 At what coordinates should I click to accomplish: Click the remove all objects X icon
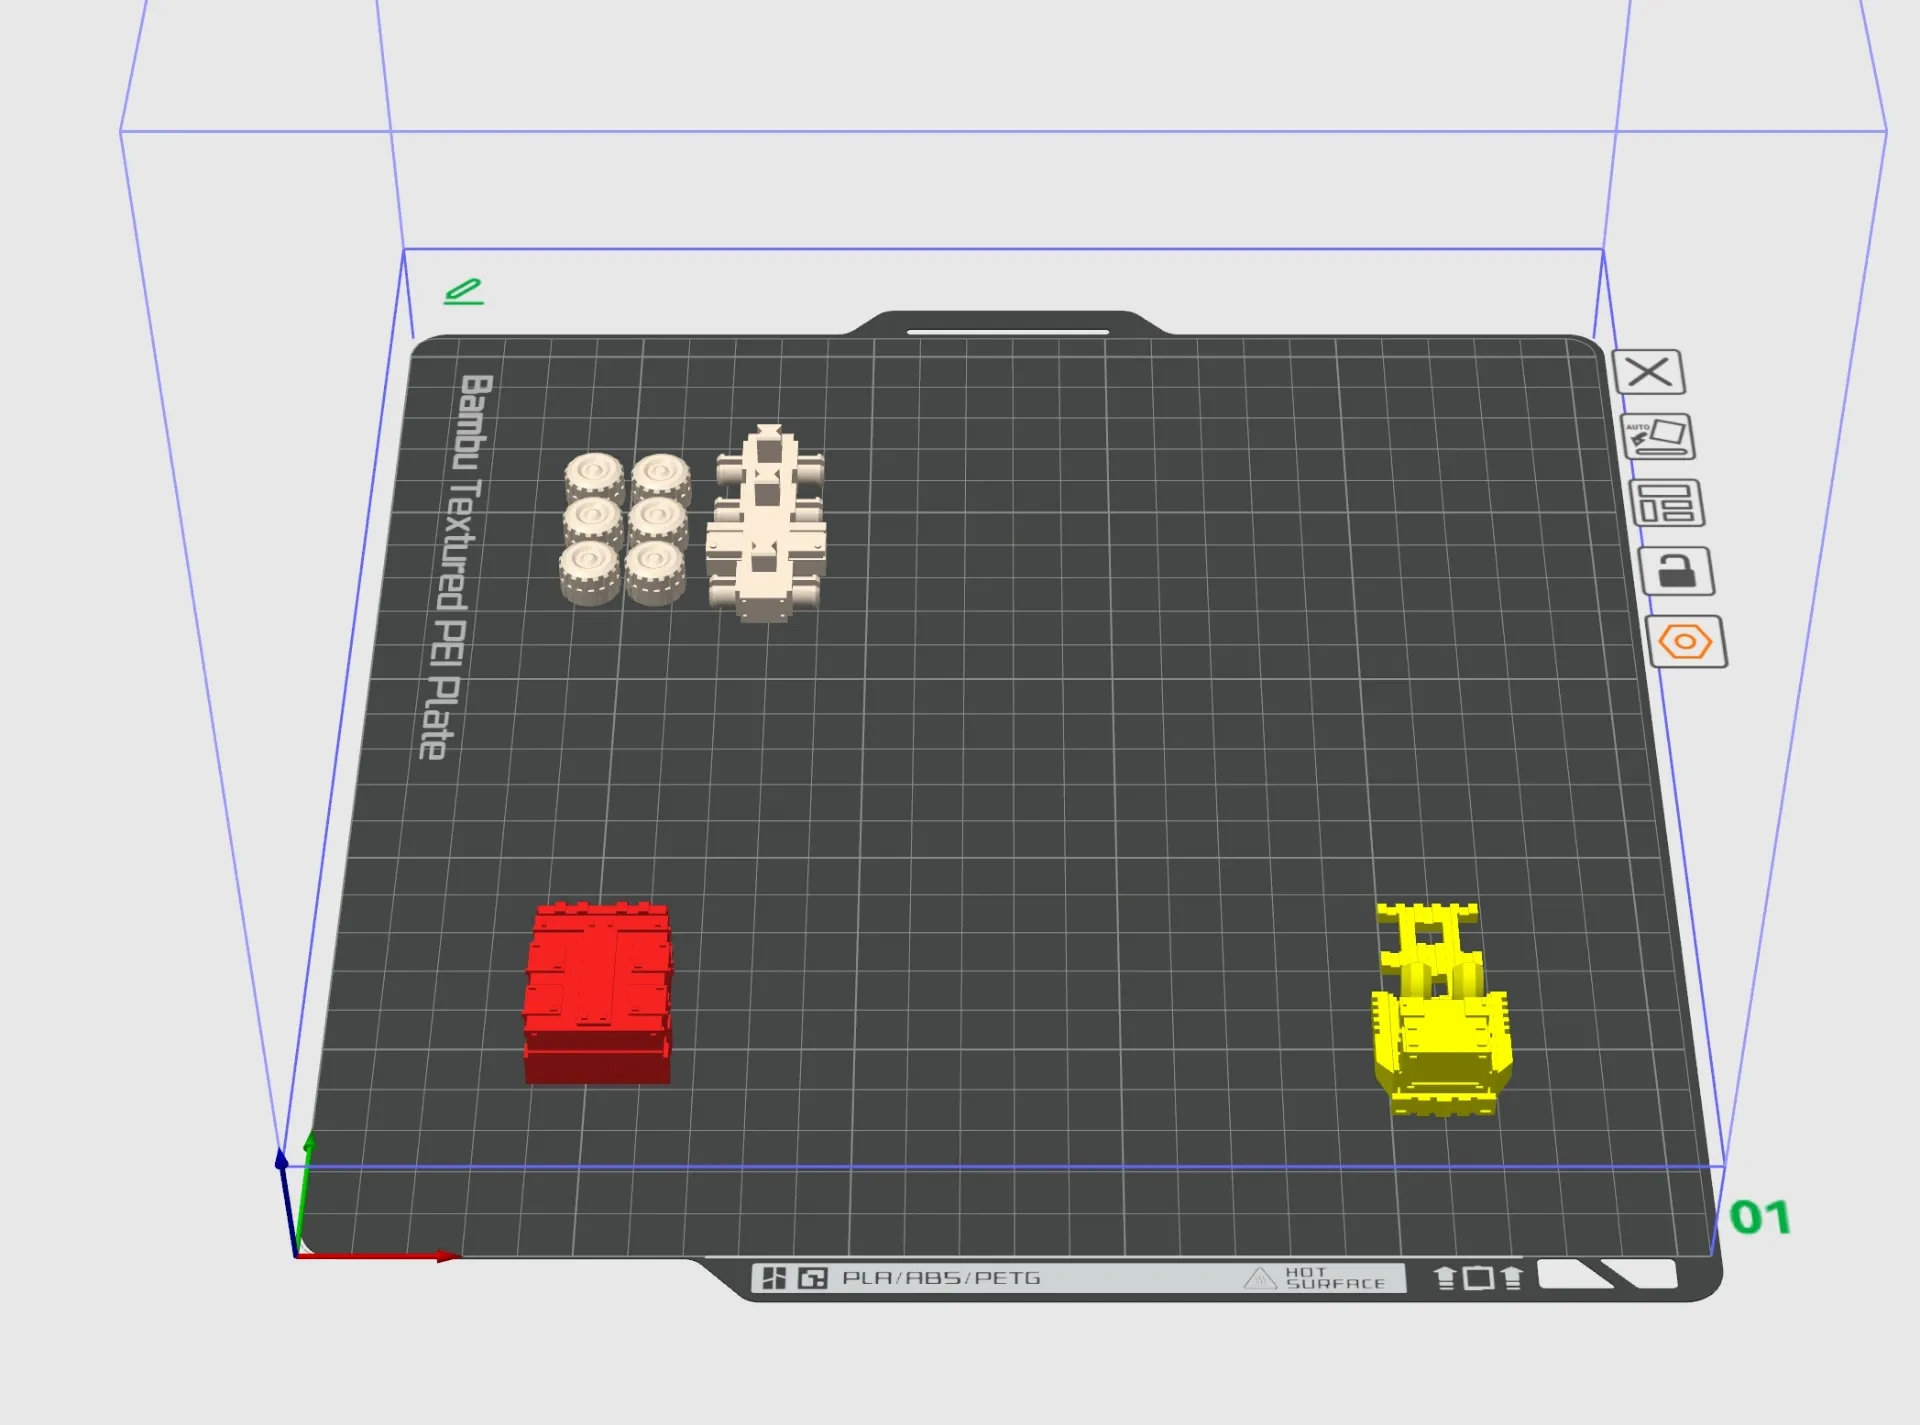pyautogui.click(x=1649, y=373)
